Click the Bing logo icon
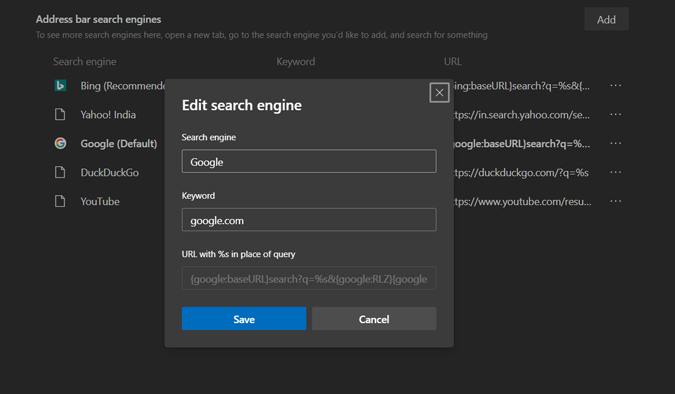The width and height of the screenshot is (675, 394). click(x=60, y=86)
